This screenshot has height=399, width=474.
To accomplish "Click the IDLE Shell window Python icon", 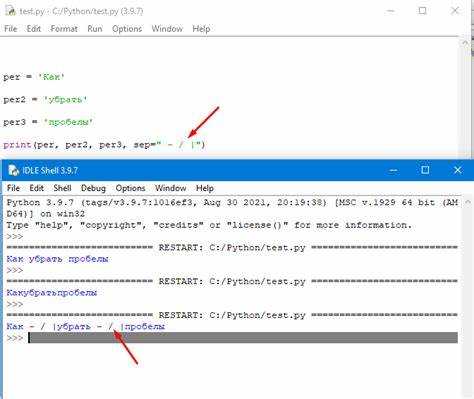I will point(13,170).
